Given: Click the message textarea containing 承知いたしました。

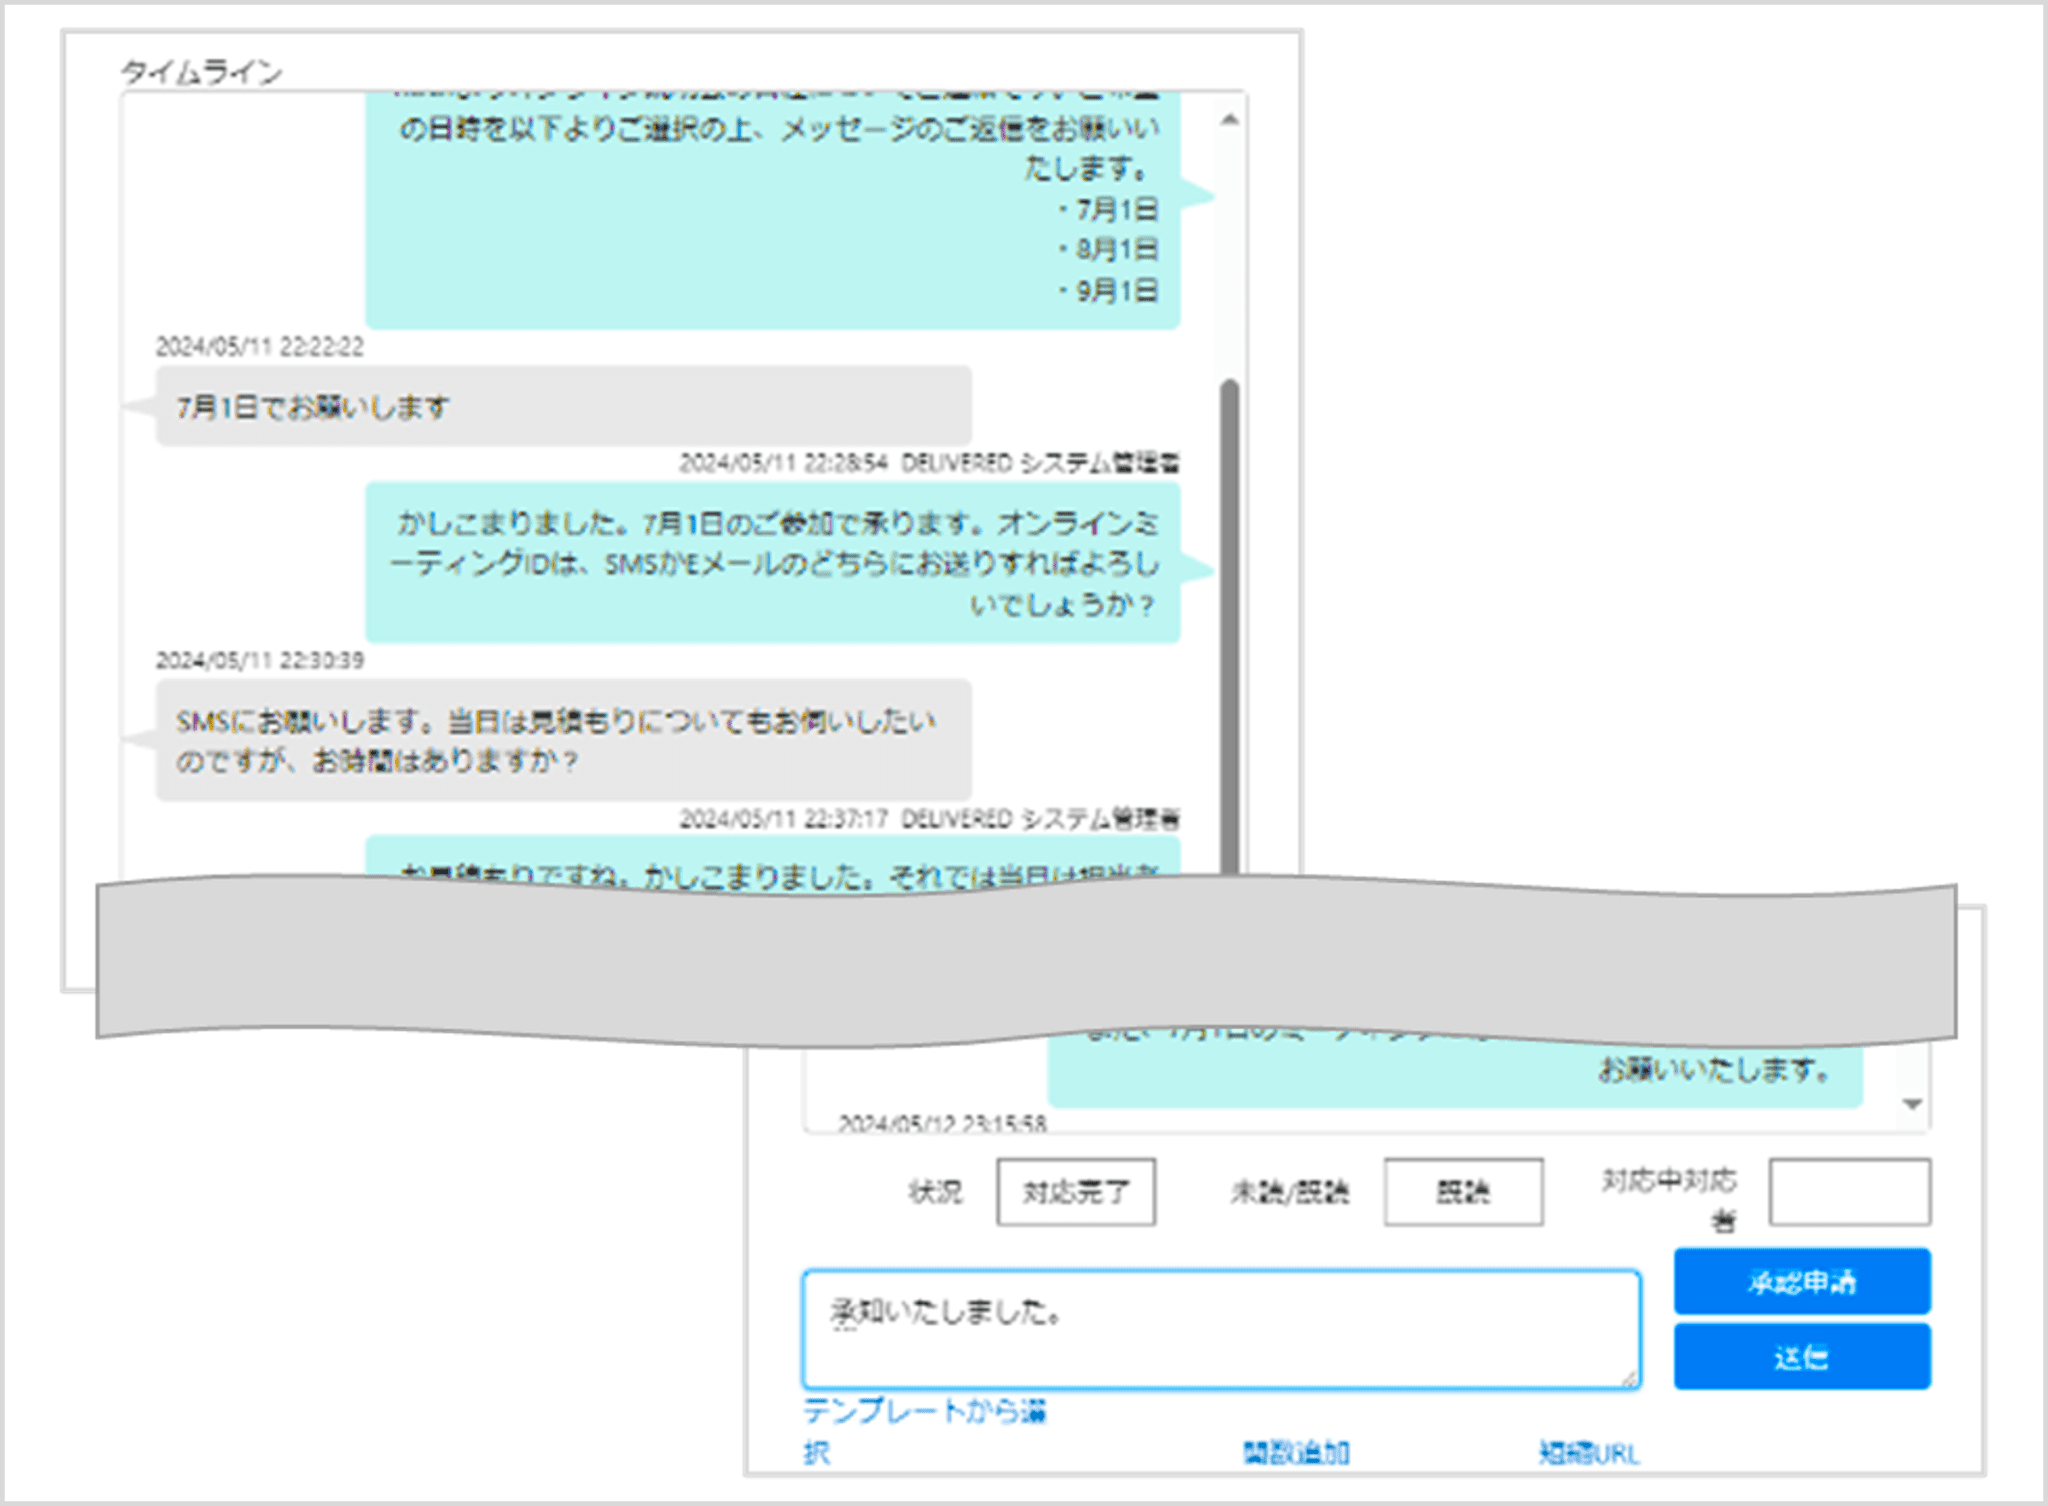Looking at the screenshot, I should point(1220,1327).
